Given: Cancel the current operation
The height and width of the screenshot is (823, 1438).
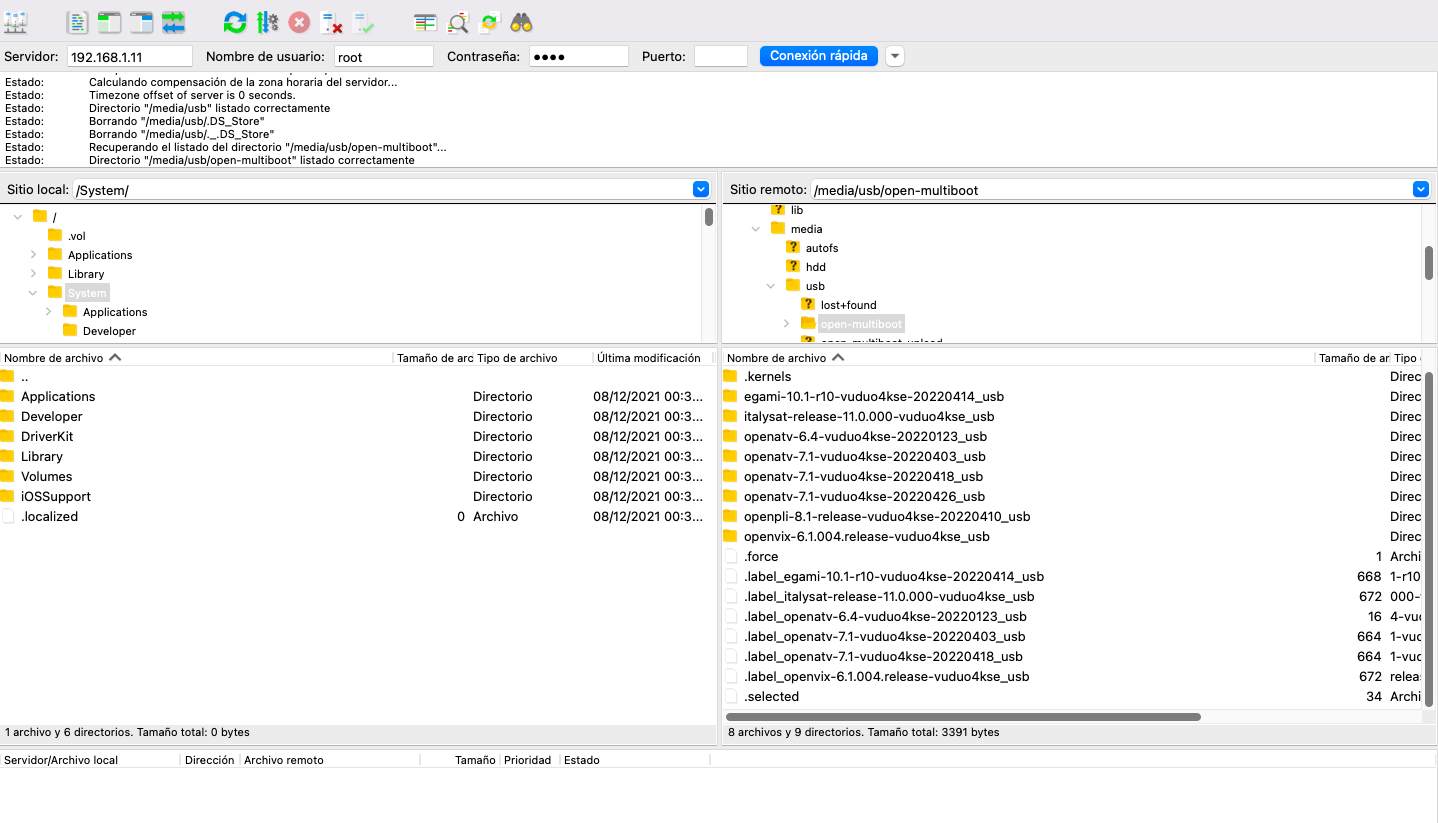Looking at the screenshot, I should 299,22.
